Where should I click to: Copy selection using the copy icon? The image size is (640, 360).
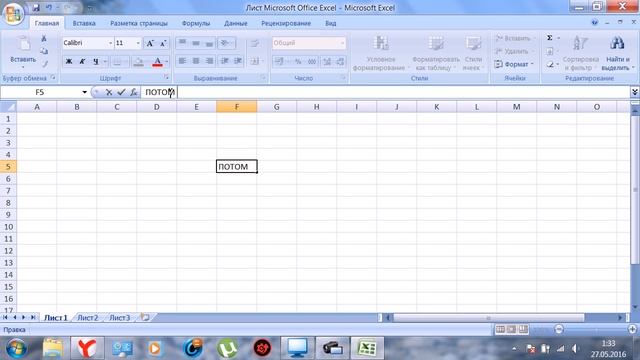point(44,51)
